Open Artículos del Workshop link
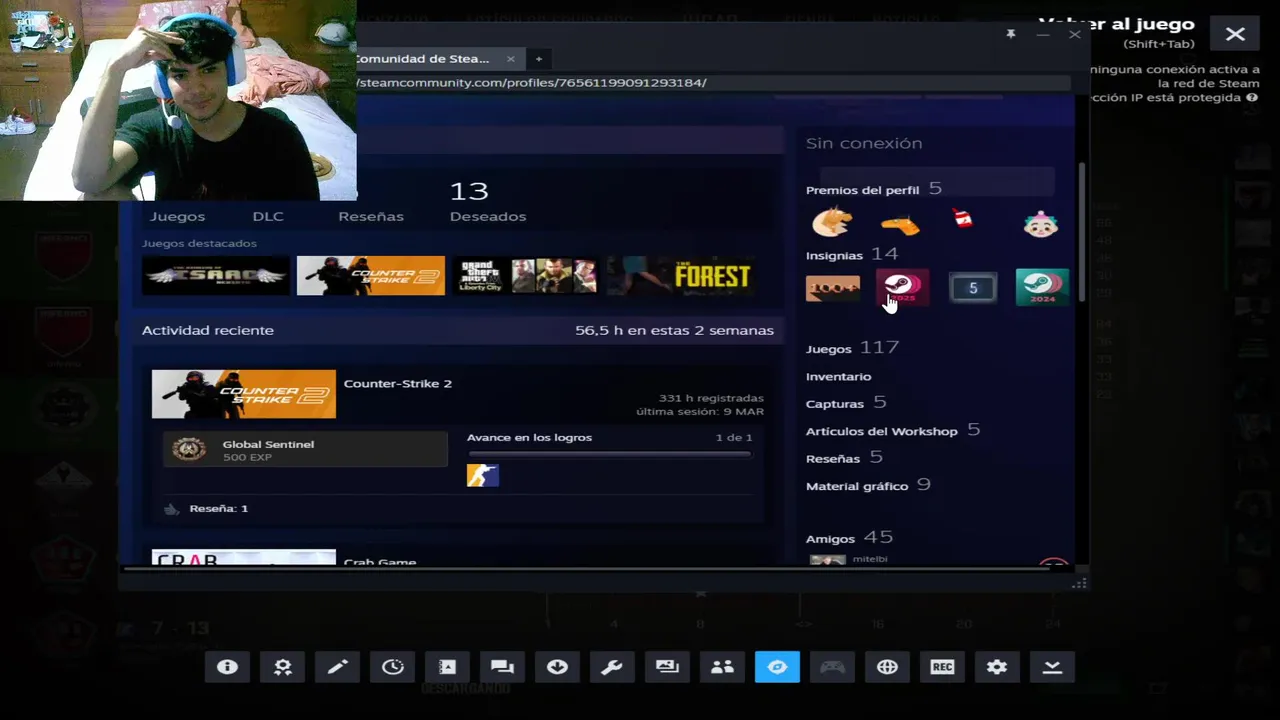 (x=893, y=430)
